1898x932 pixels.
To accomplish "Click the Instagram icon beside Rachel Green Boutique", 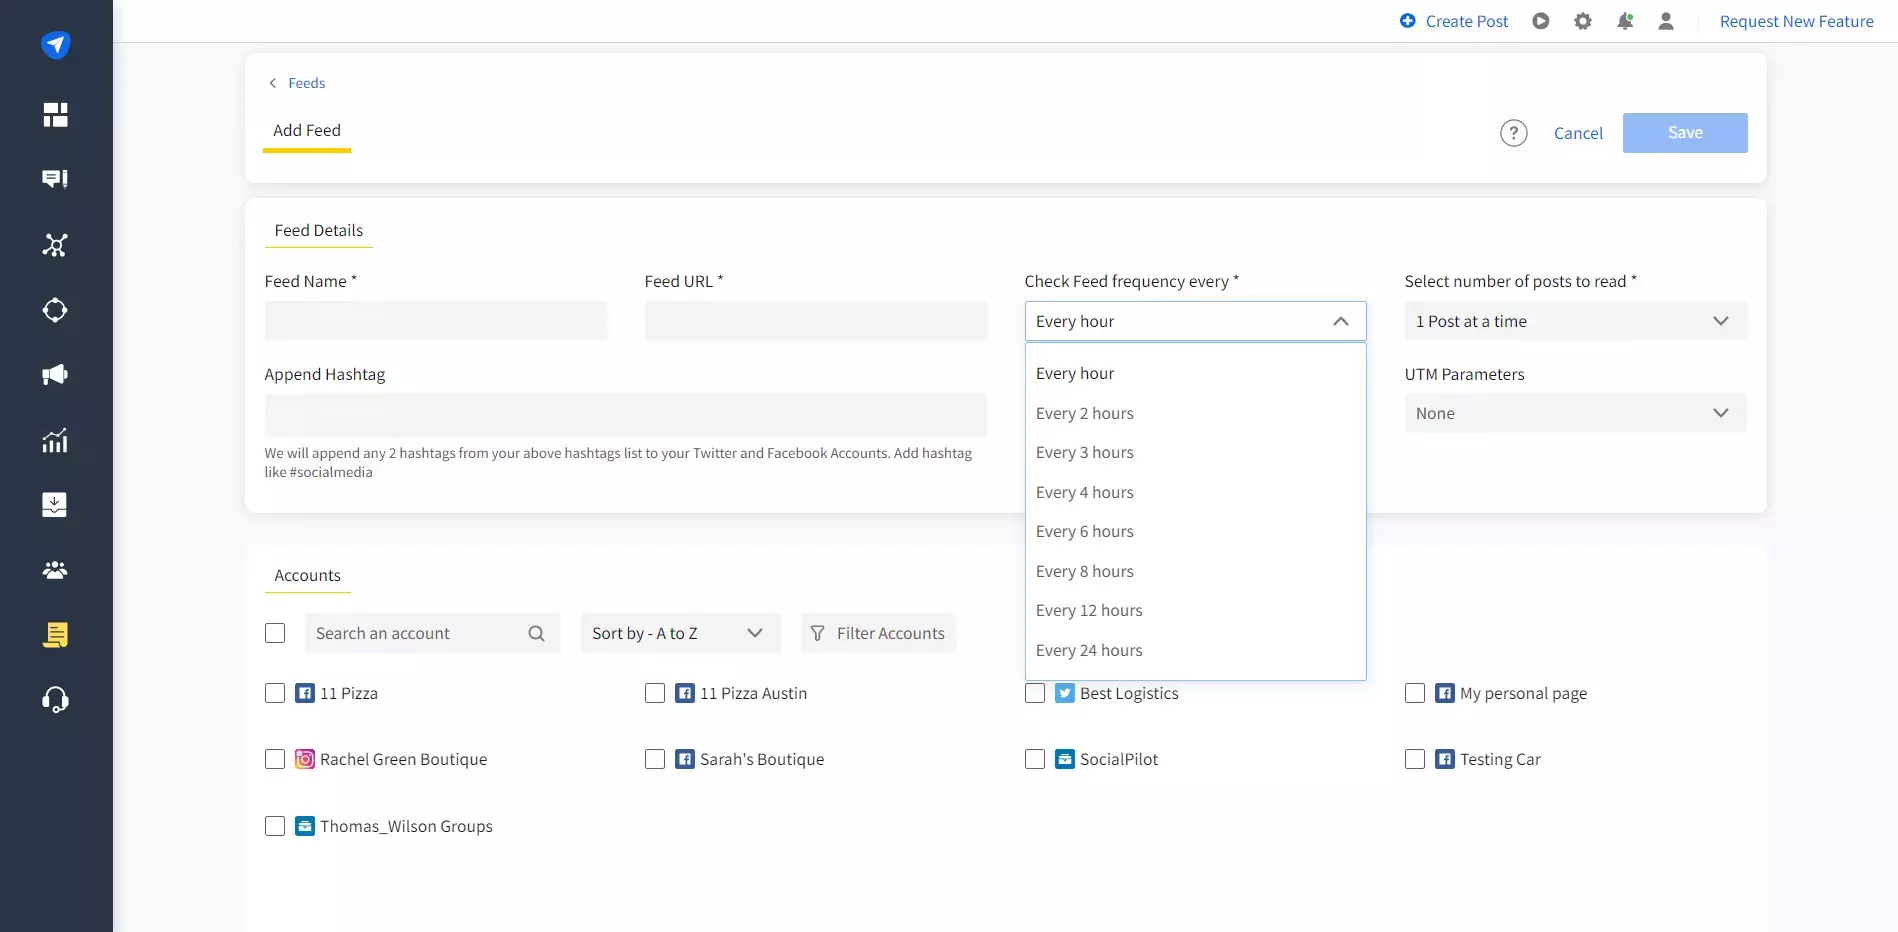I will pos(305,759).
